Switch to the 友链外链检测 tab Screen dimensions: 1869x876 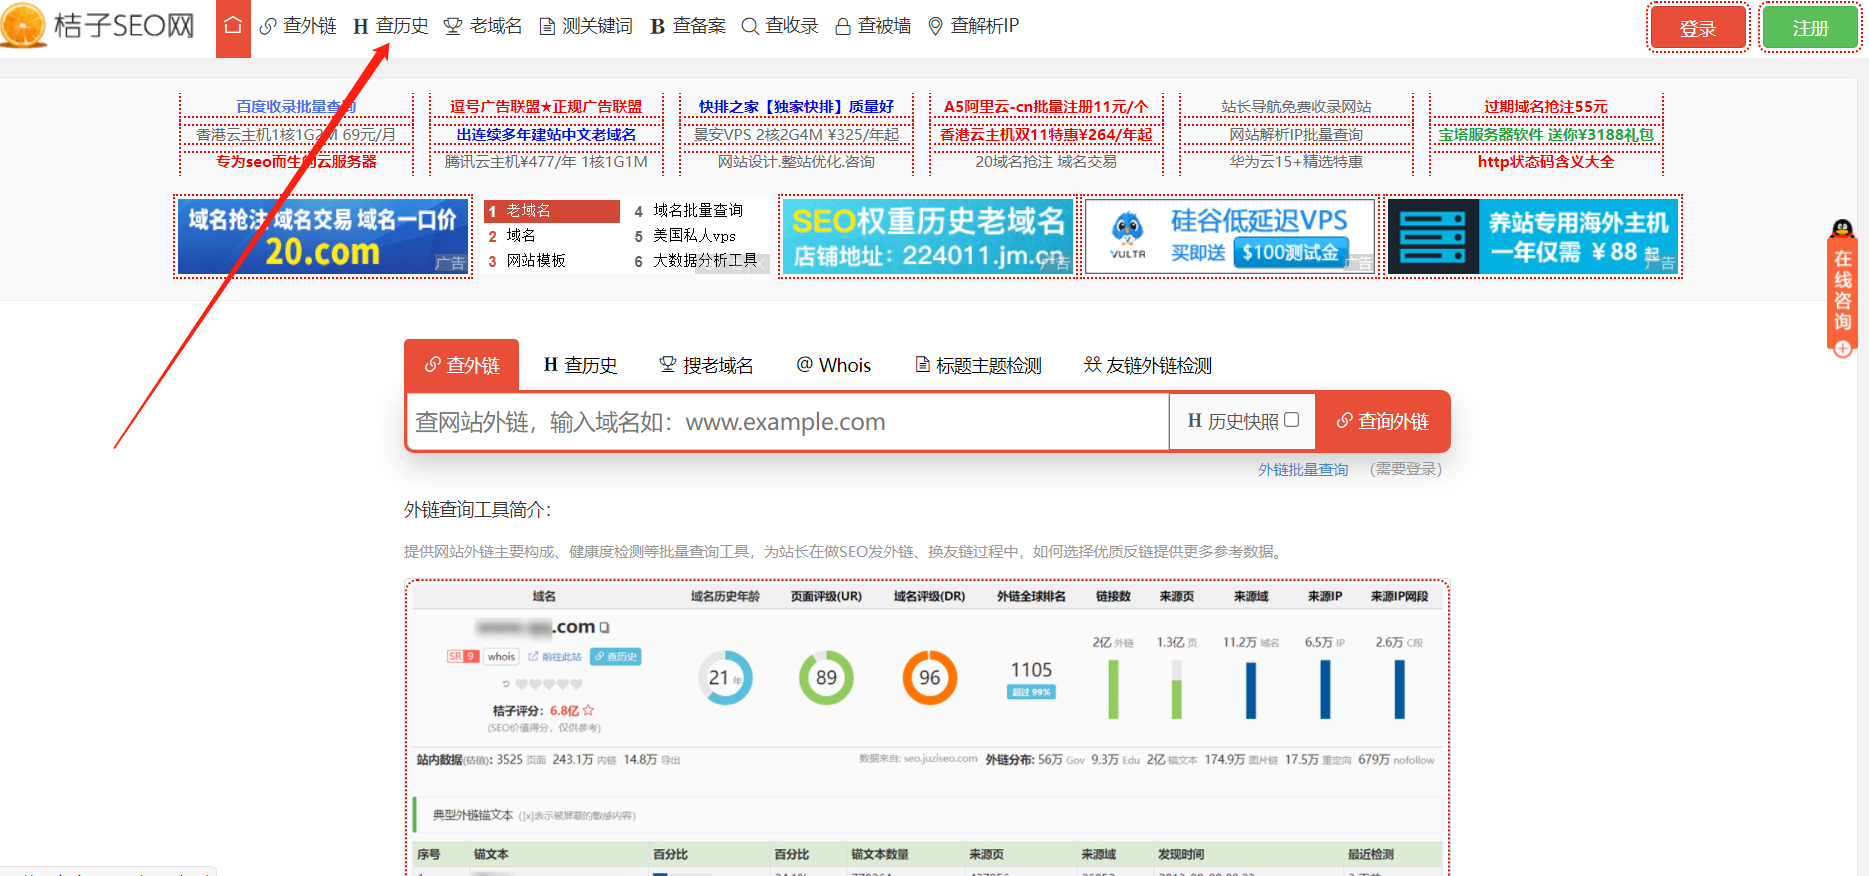point(1148,365)
